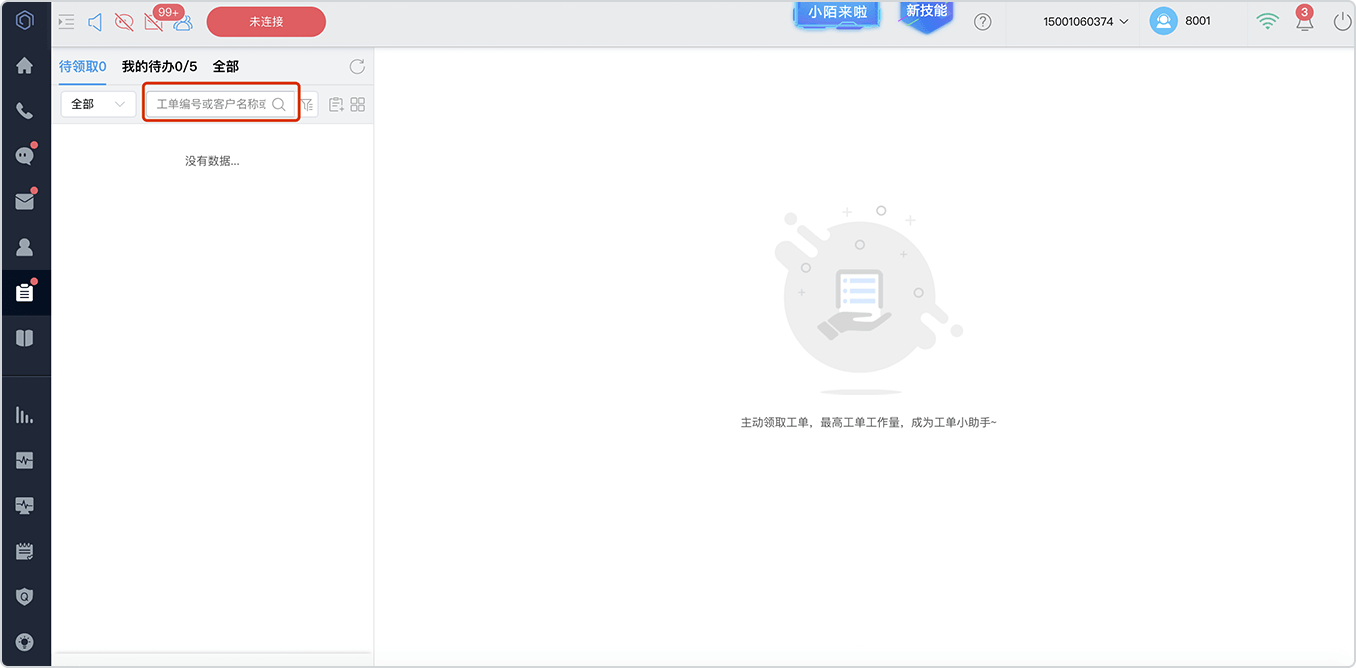
Task: Click the red 未连接 status button
Action: point(266,22)
